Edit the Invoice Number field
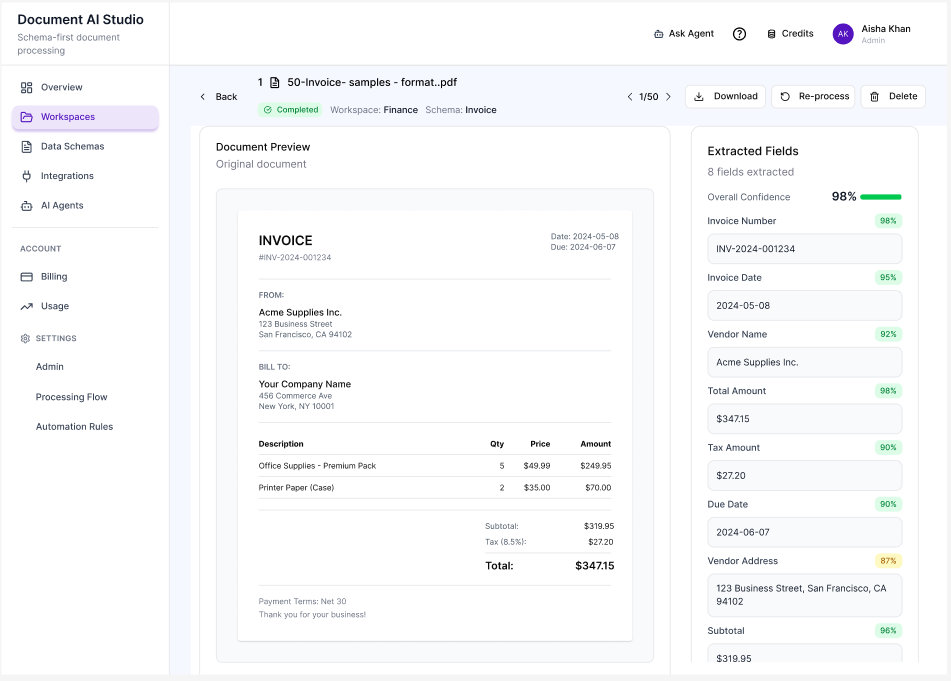 (x=805, y=249)
